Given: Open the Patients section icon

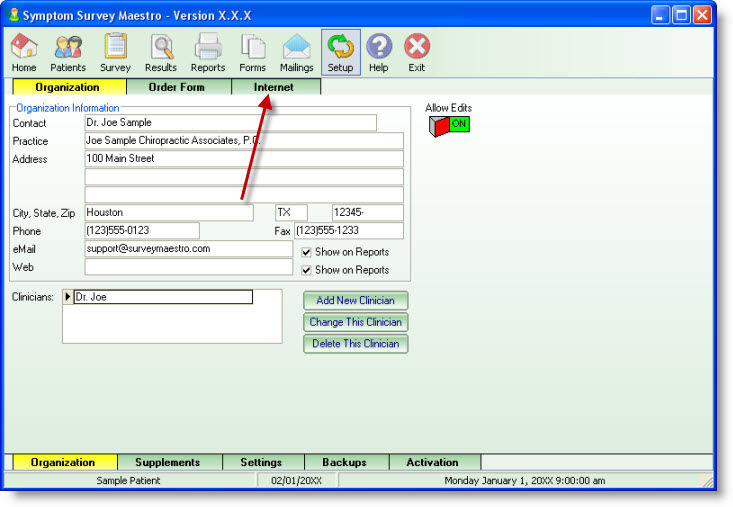Looking at the screenshot, I should (x=68, y=52).
